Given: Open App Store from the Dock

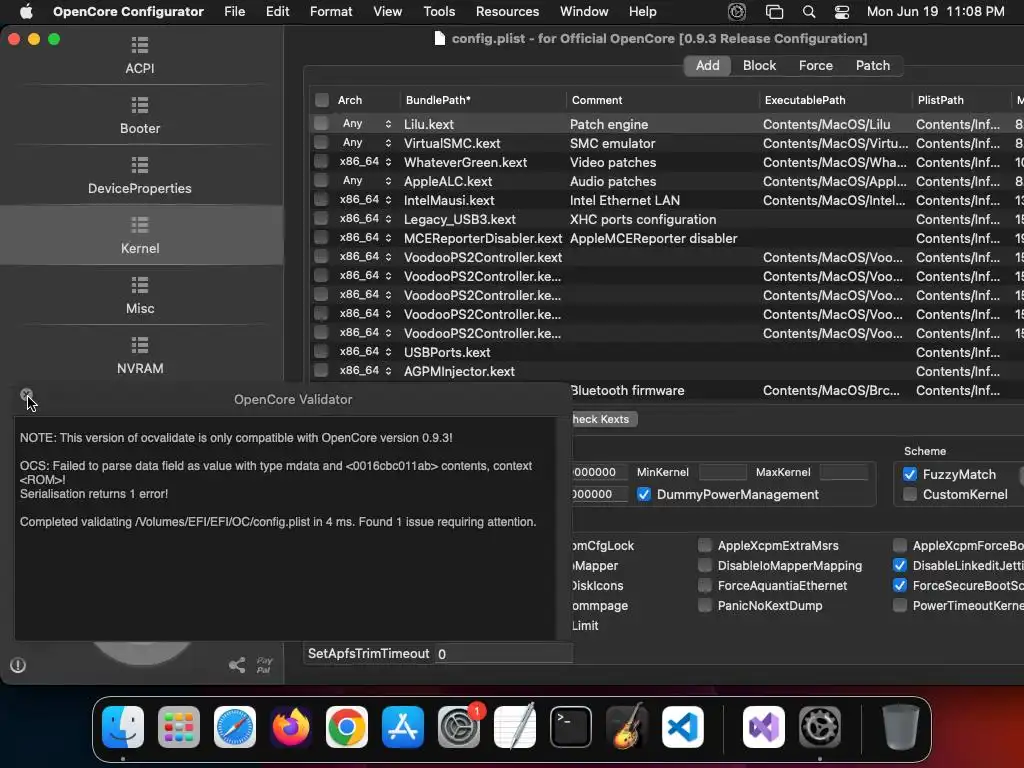Looking at the screenshot, I should [402, 727].
